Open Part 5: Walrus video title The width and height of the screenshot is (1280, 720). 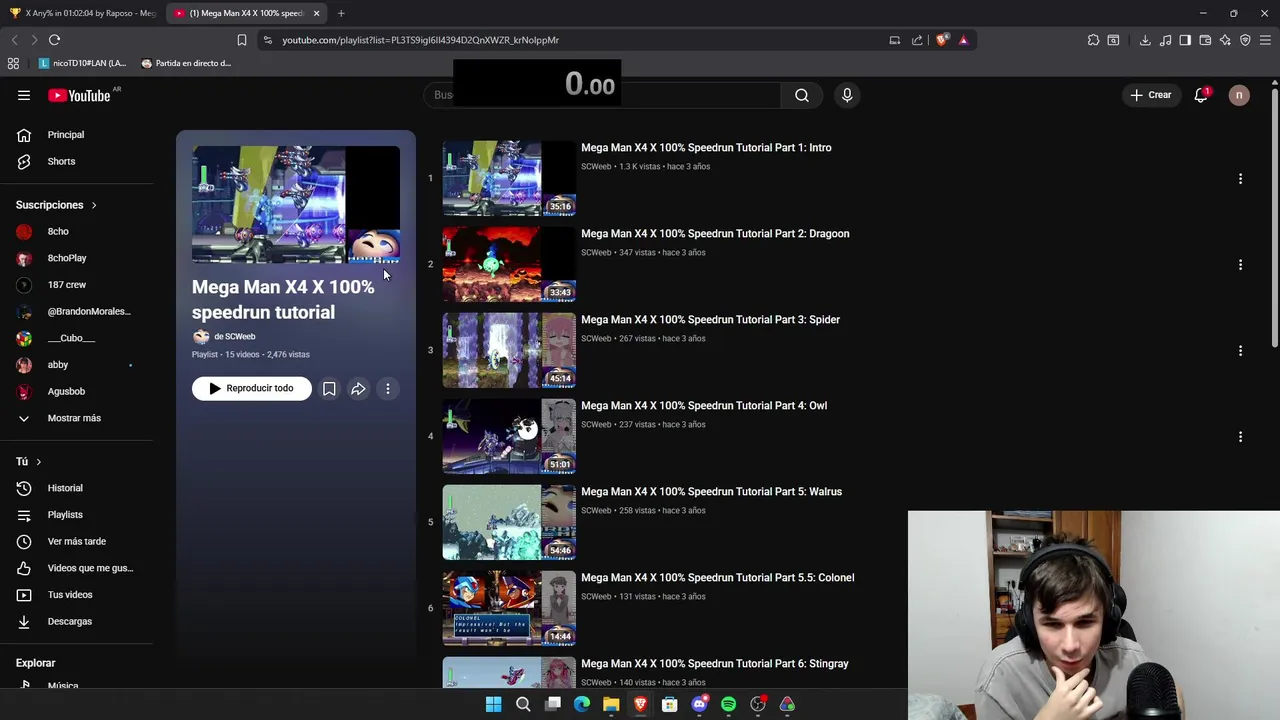click(711, 492)
